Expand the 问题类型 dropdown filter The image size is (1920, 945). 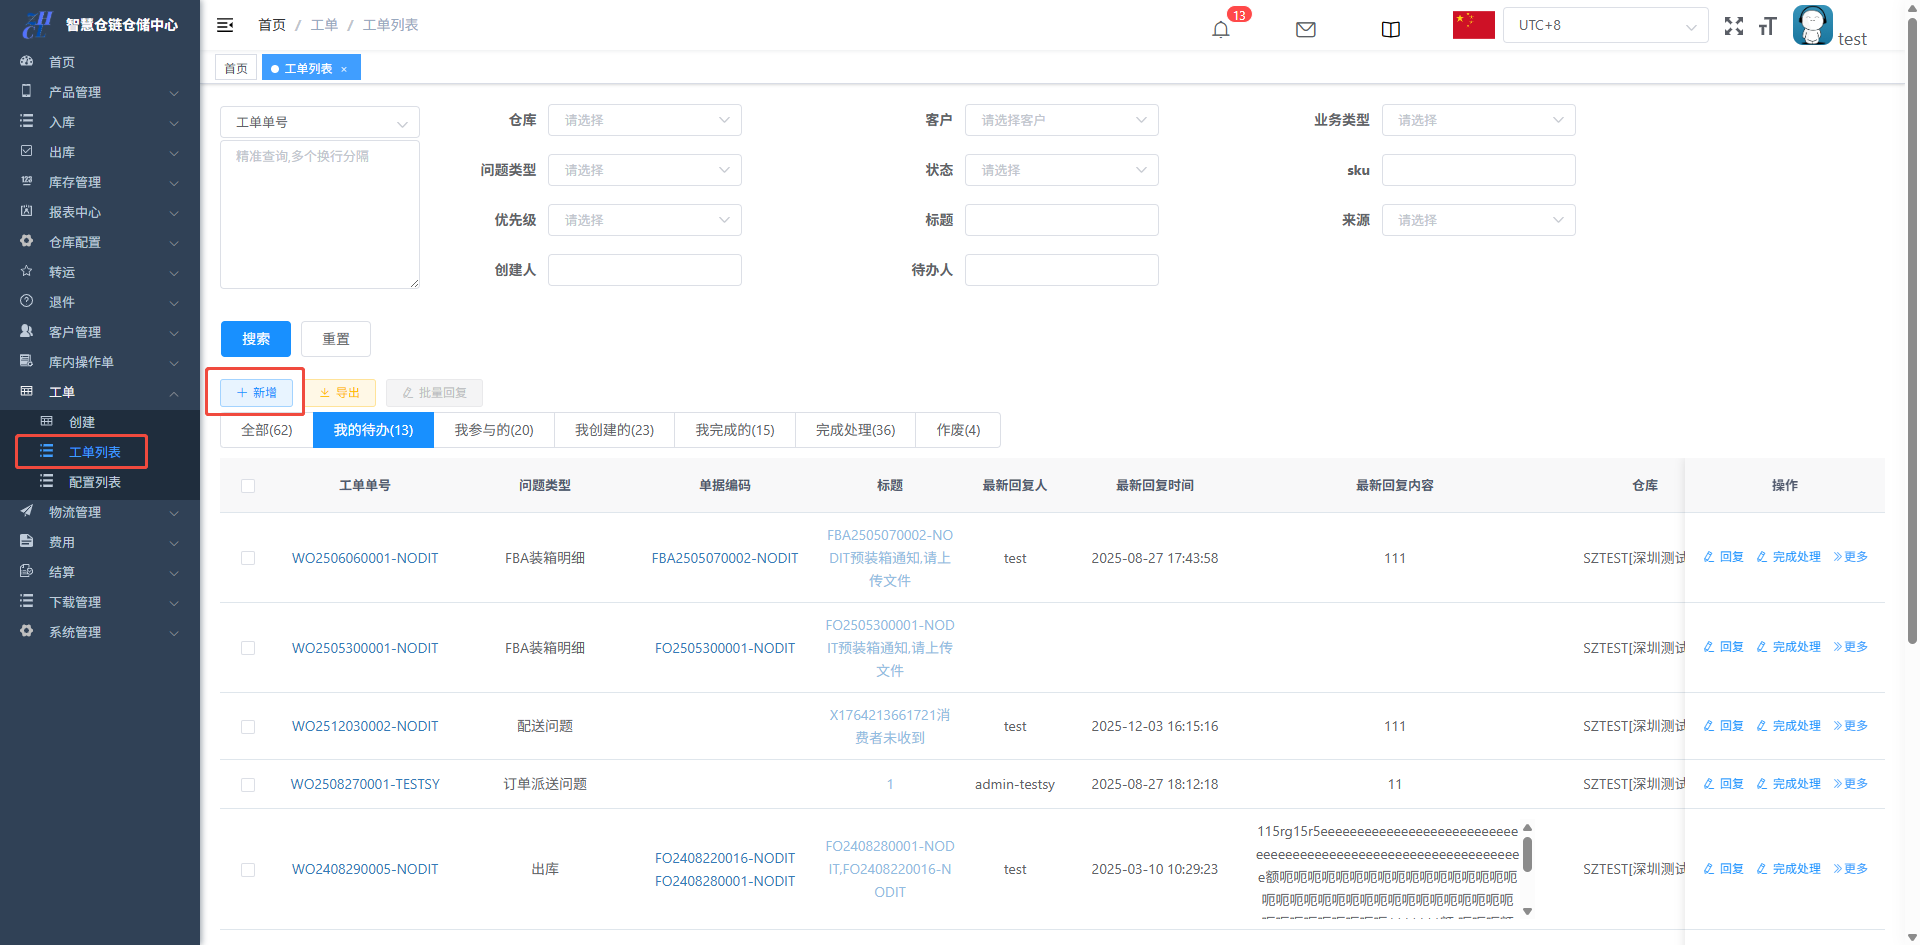644,170
